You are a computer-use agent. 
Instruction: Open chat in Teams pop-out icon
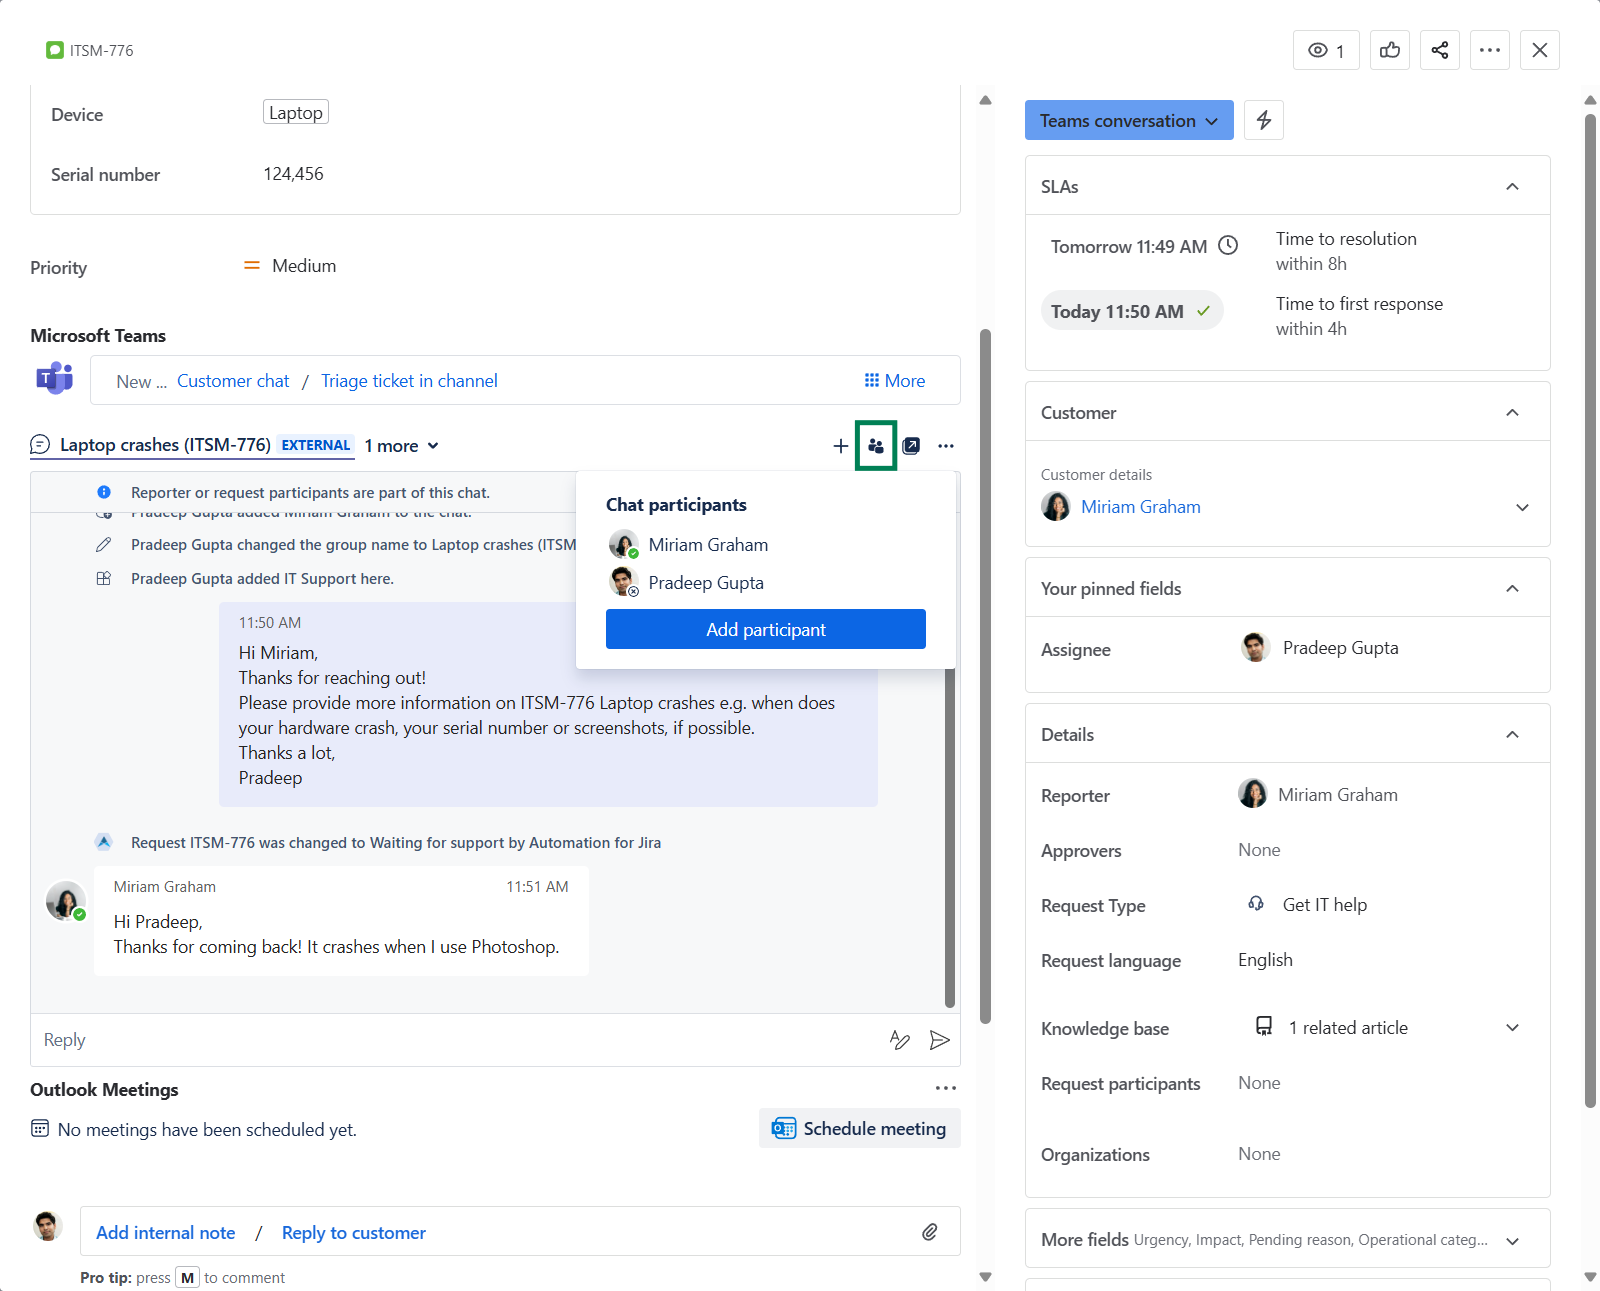click(911, 446)
